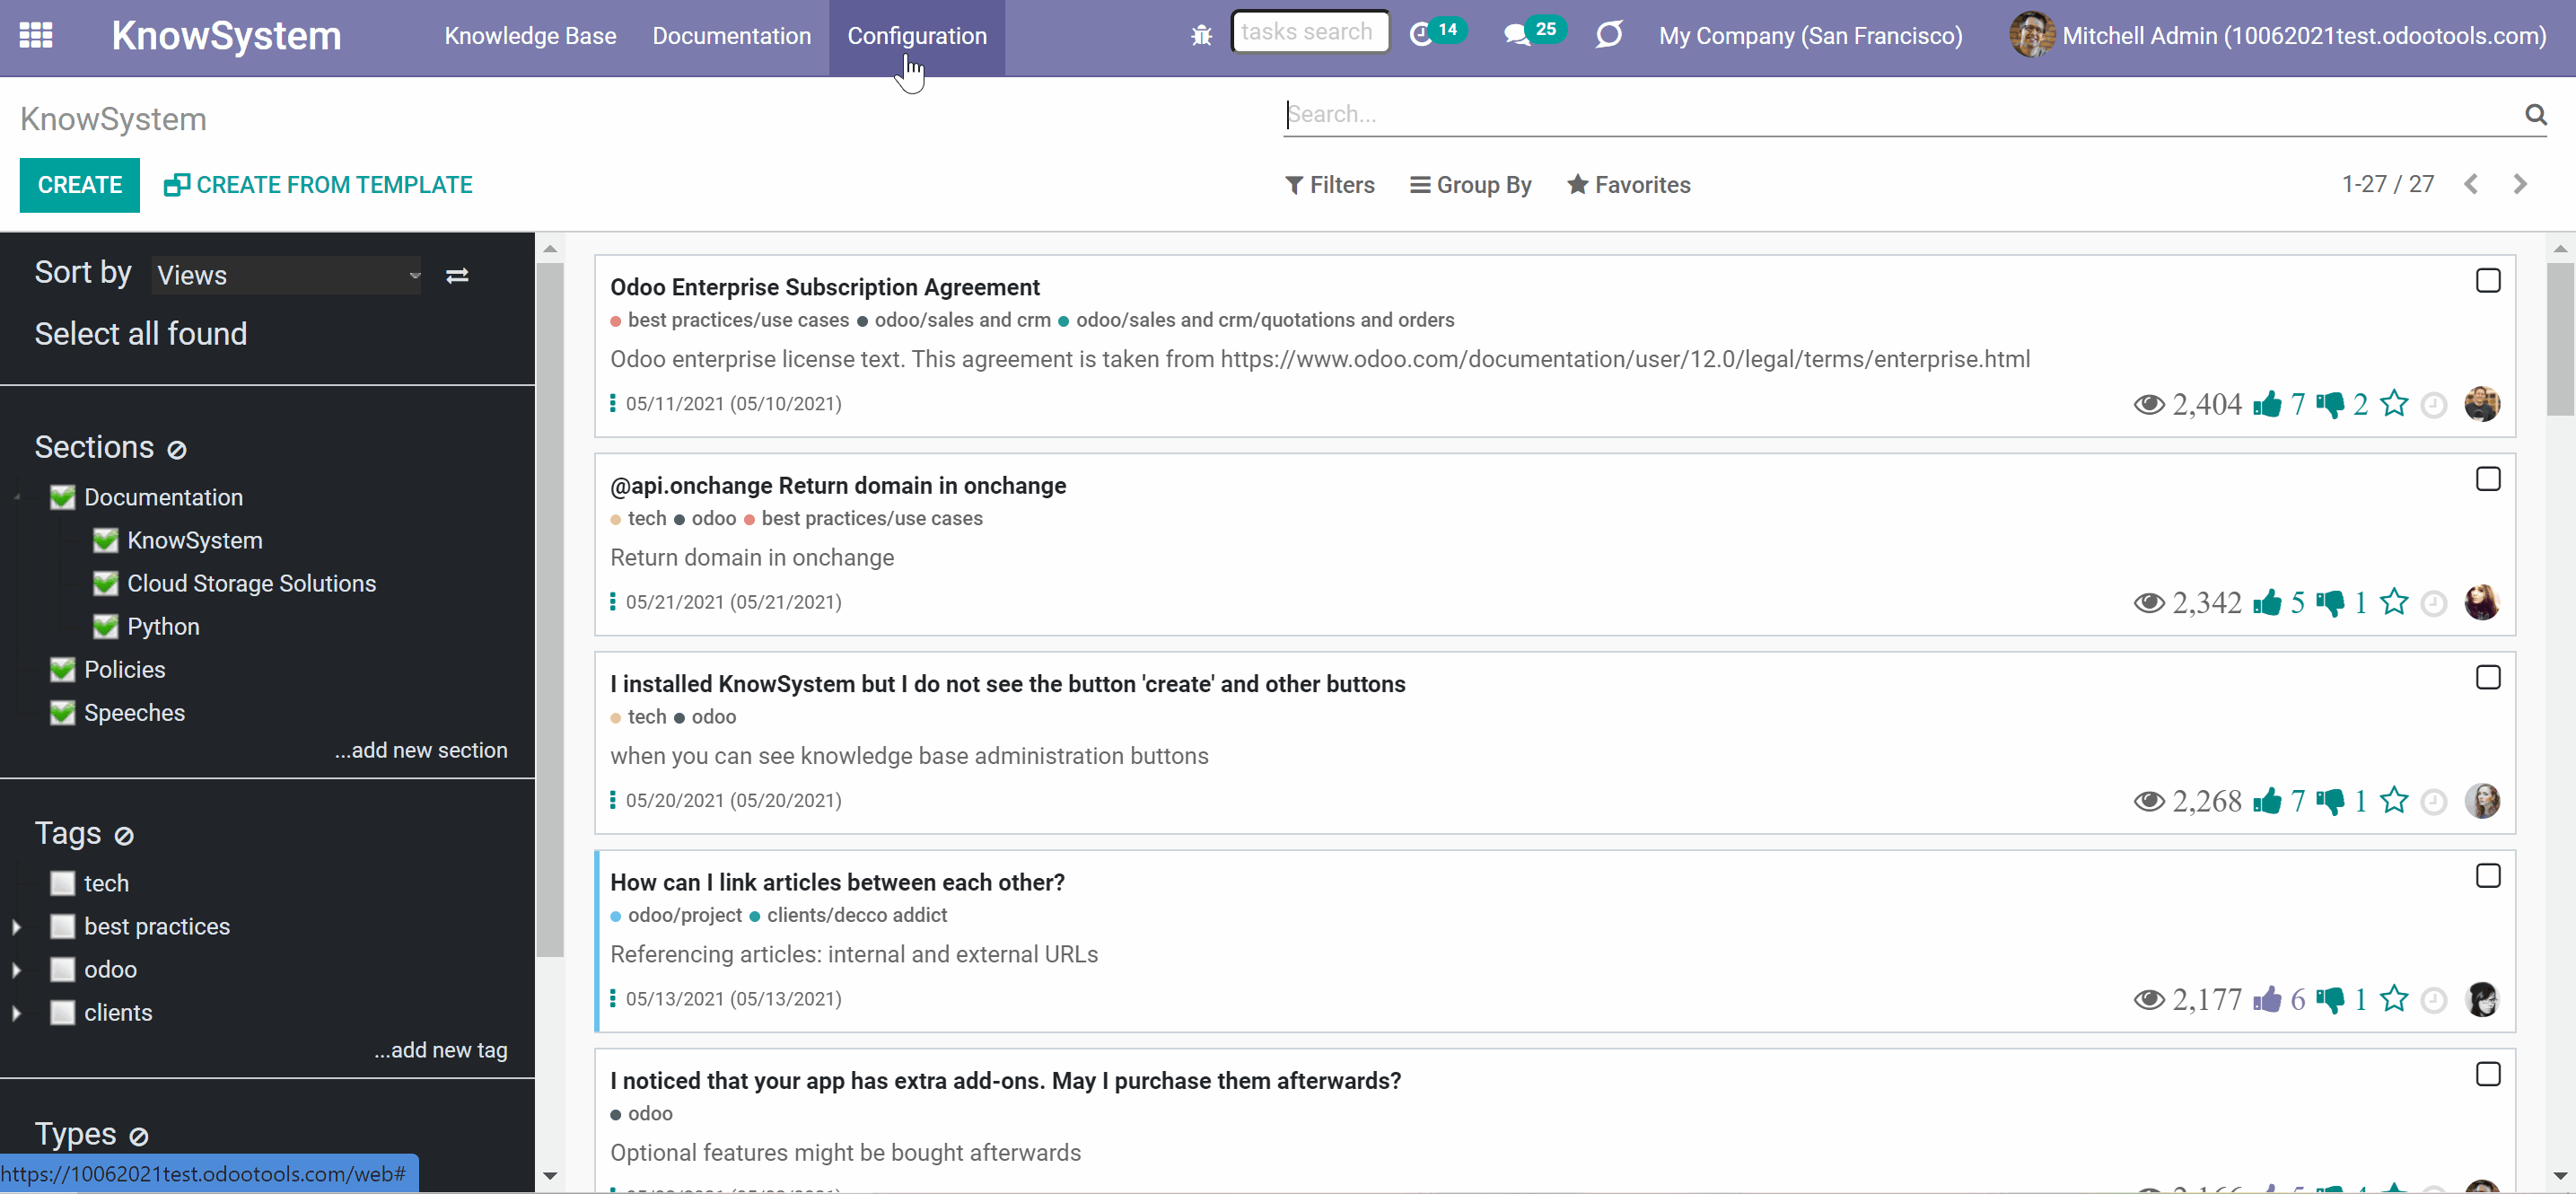
Task: Expand the clients tag tree
Action: click(17, 1013)
